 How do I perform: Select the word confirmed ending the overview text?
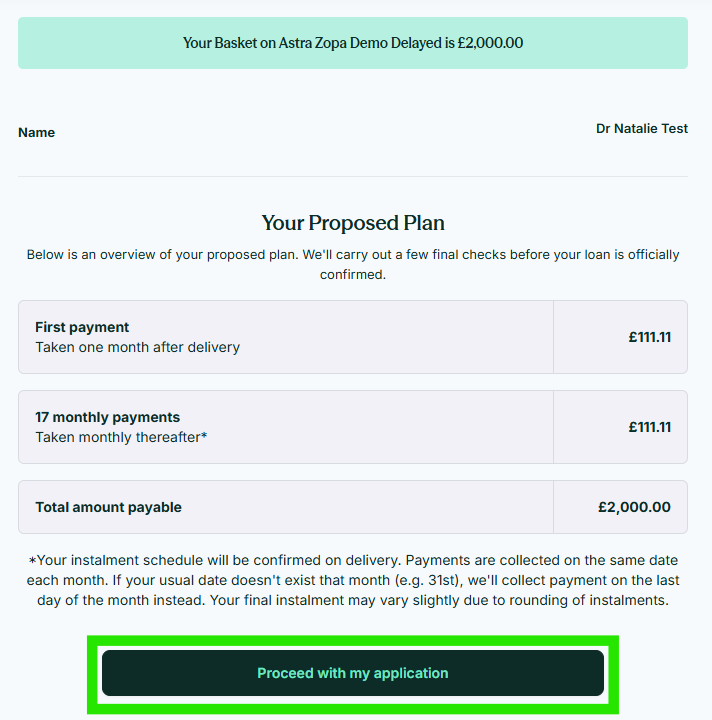353,274
